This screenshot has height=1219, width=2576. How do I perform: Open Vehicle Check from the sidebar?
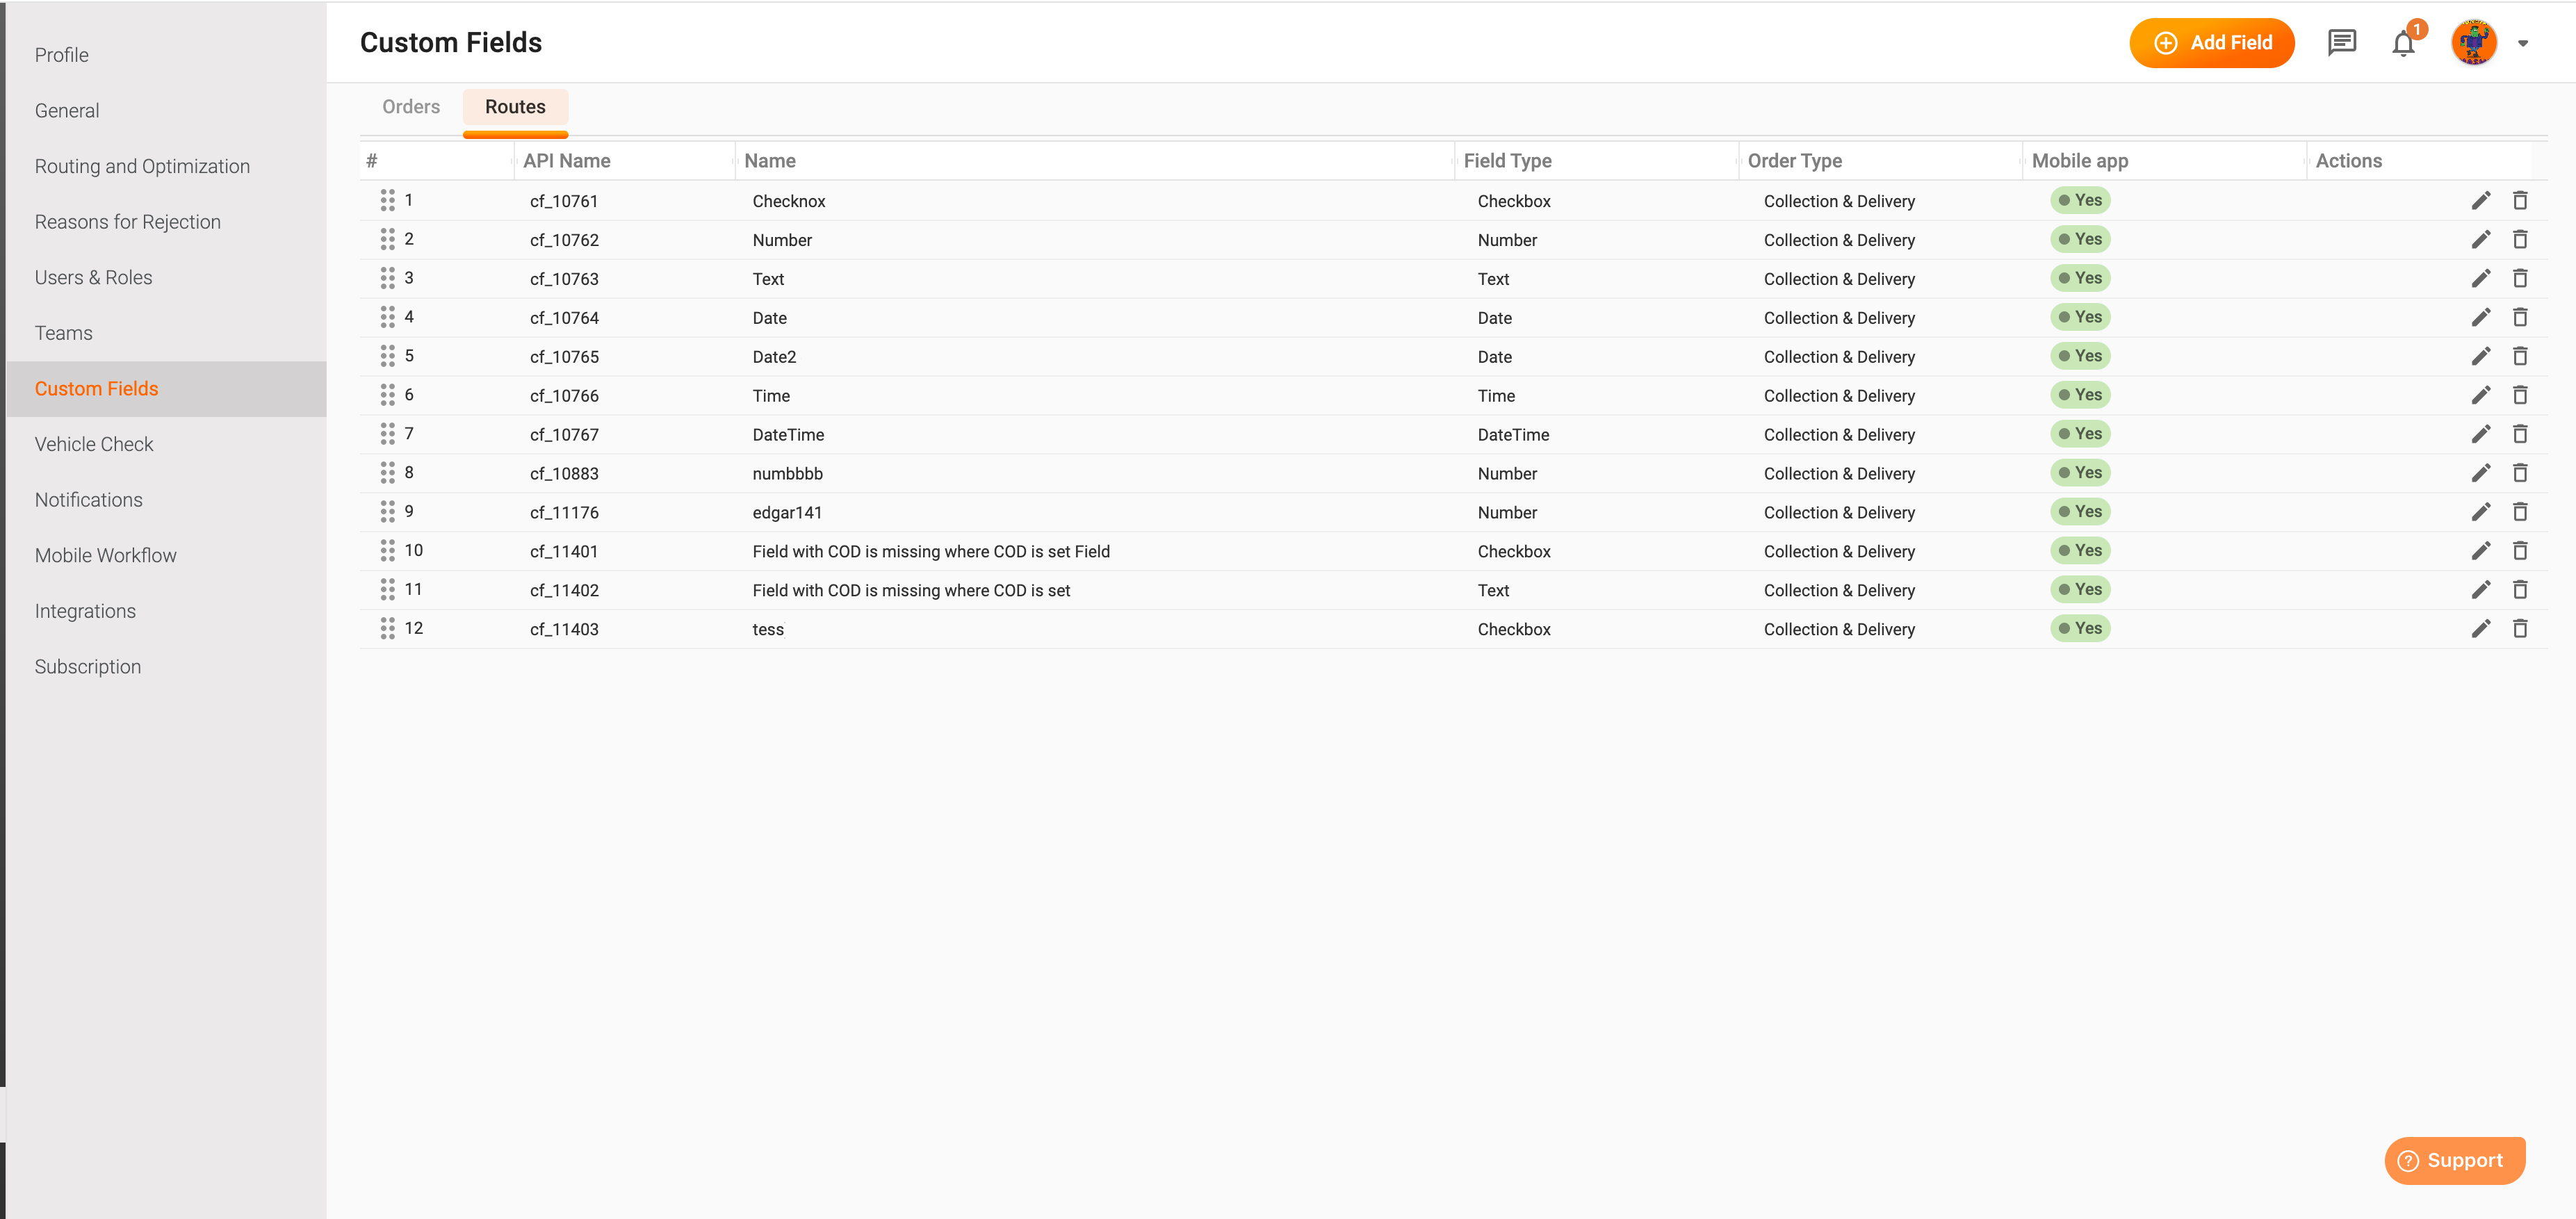(x=94, y=443)
